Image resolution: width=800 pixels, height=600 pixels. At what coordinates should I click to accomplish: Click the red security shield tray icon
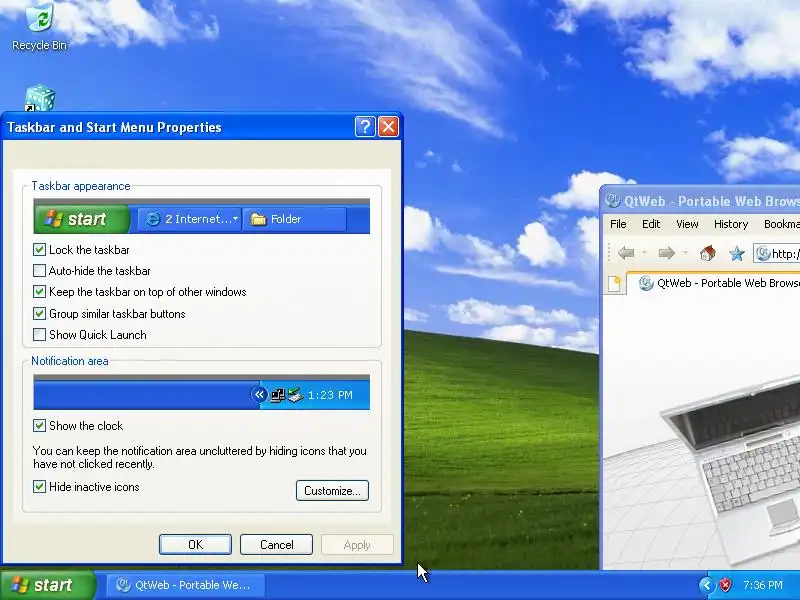click(725, 585)
